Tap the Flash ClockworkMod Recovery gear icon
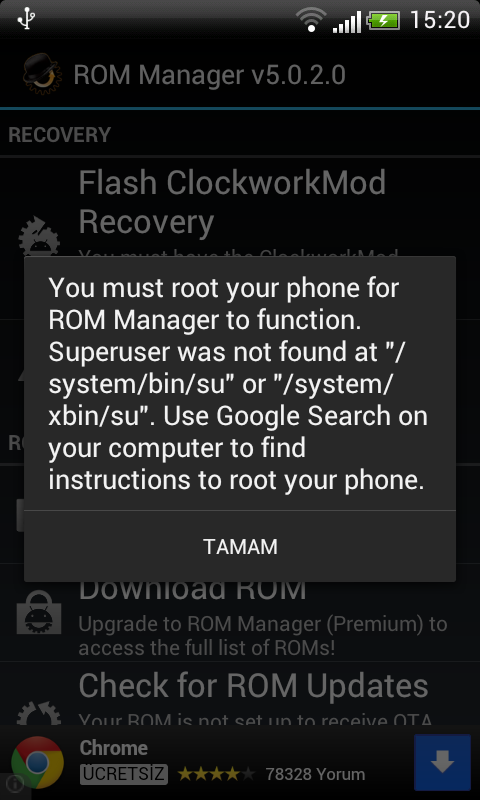Screen dimensions: 480x800 [x=39, y=236]
